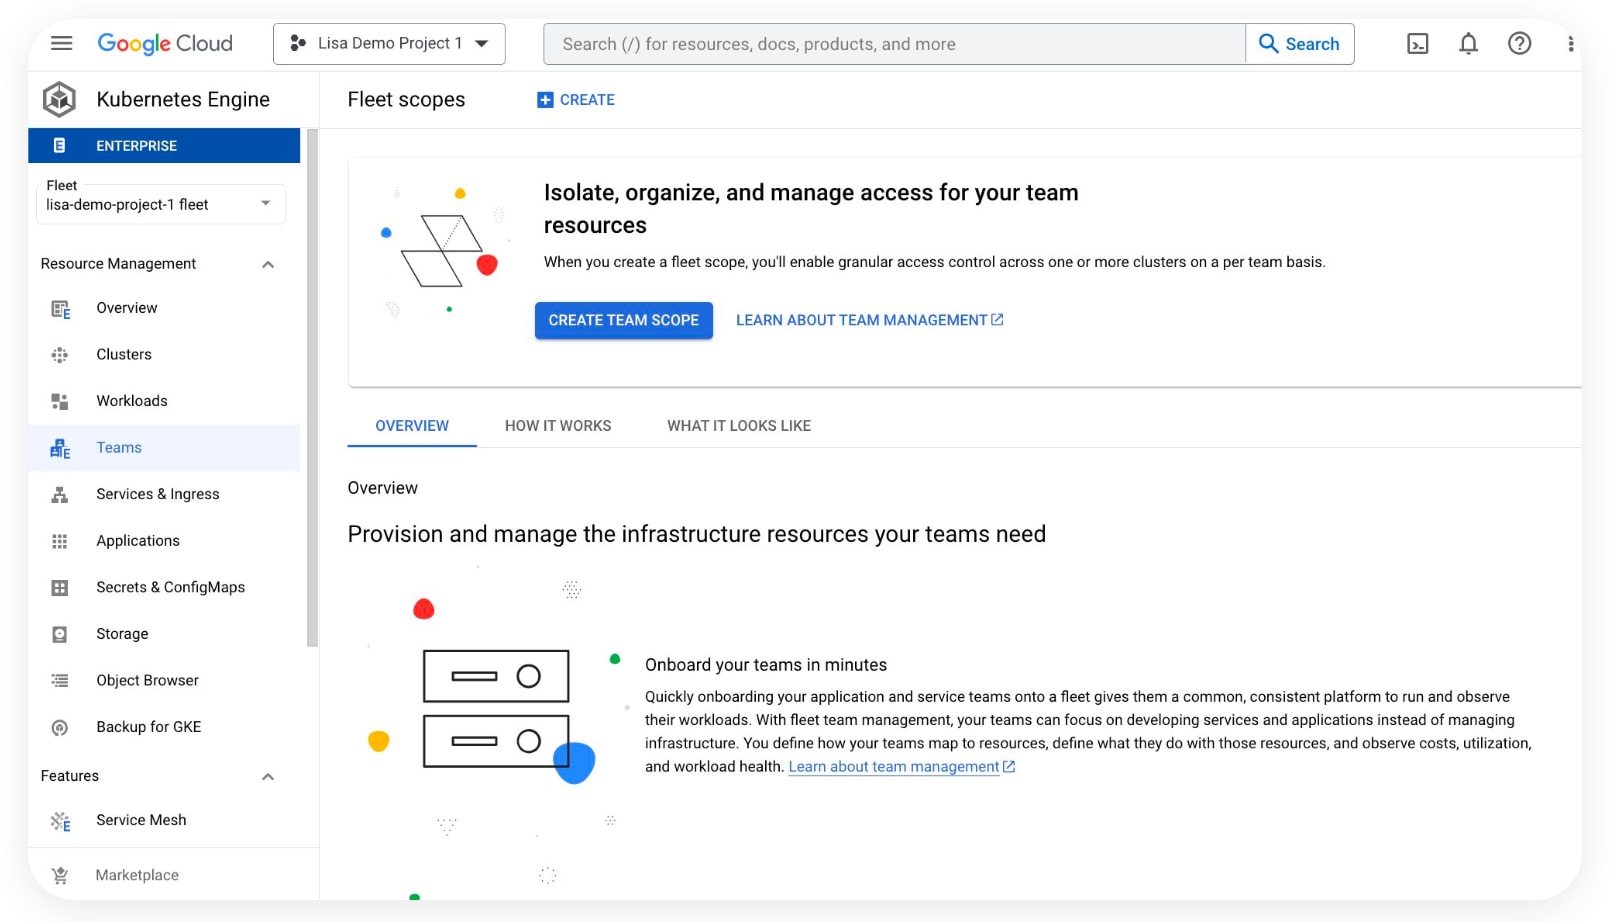Open Learn About Team Management link
The width and height of the screenshot is (1610, 922).
pos(869,320)
